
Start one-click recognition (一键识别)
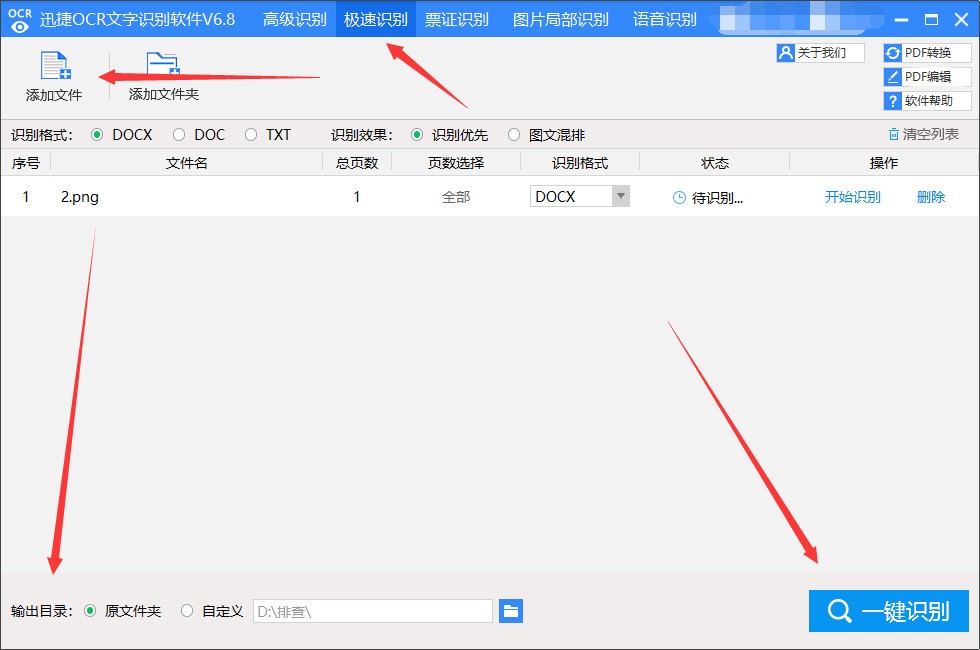click(889, 611)
